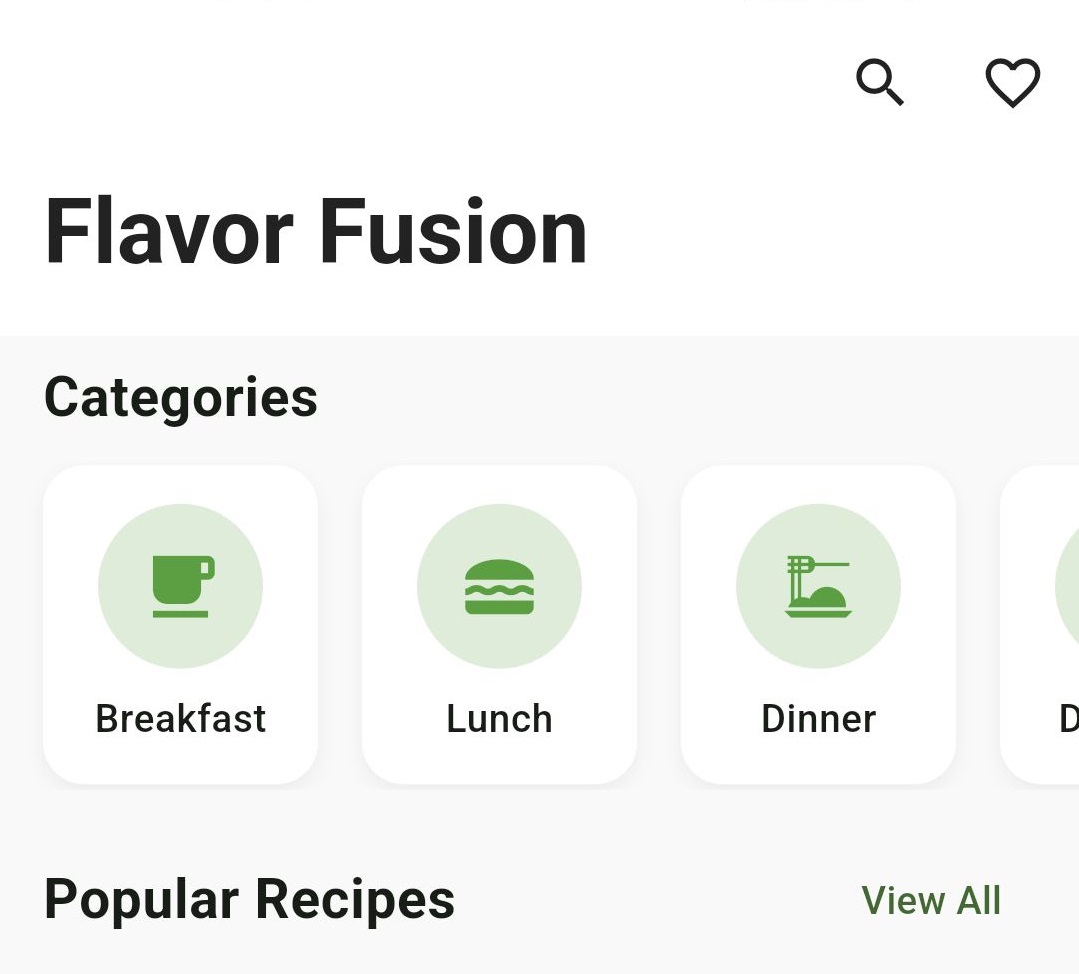1079x974 pixels.
Task: Open the Dinner category card
Action: (818, 625)
